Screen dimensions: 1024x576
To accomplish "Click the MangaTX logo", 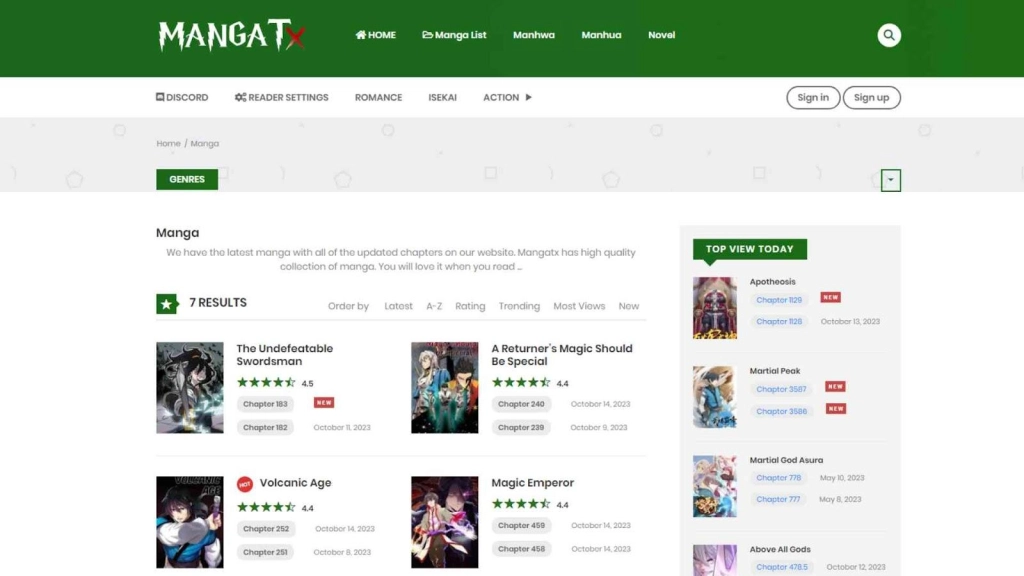I will tap(231, 36).
